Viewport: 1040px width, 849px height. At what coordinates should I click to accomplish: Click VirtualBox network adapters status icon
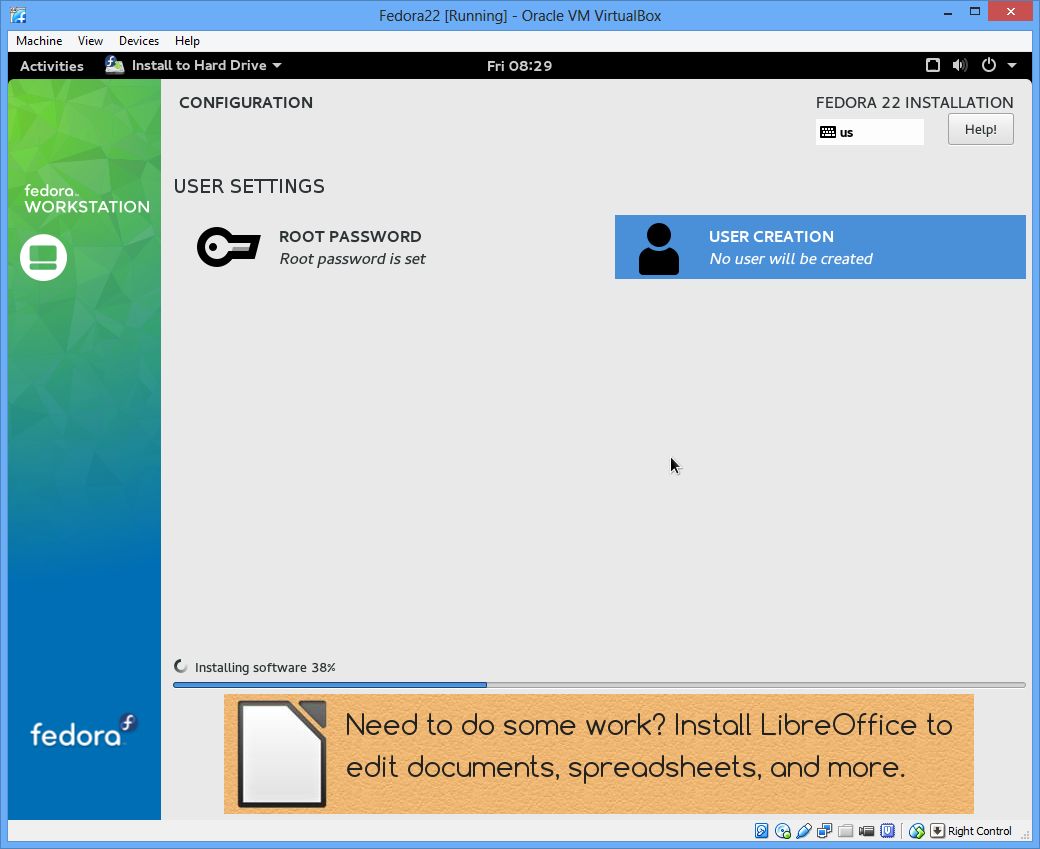(824, 830)
